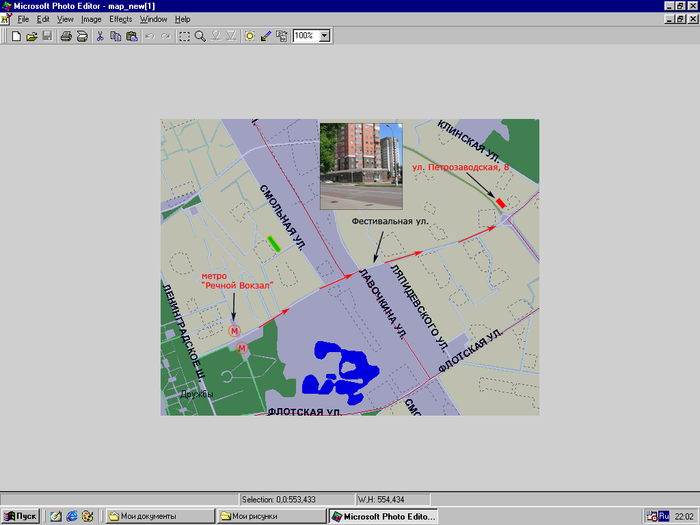Click the Windows Start button
700x525 pixels.
pyautogui.click(x=21, y=516)
